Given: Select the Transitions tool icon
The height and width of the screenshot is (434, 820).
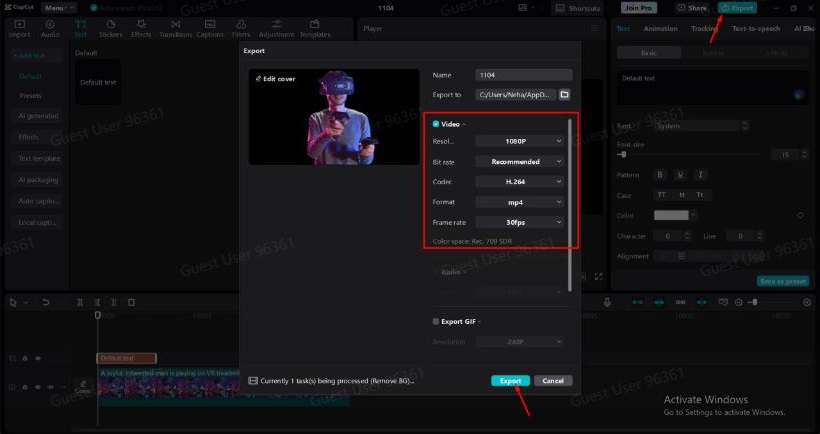Looking at the screenshot, I should [175, 28].
